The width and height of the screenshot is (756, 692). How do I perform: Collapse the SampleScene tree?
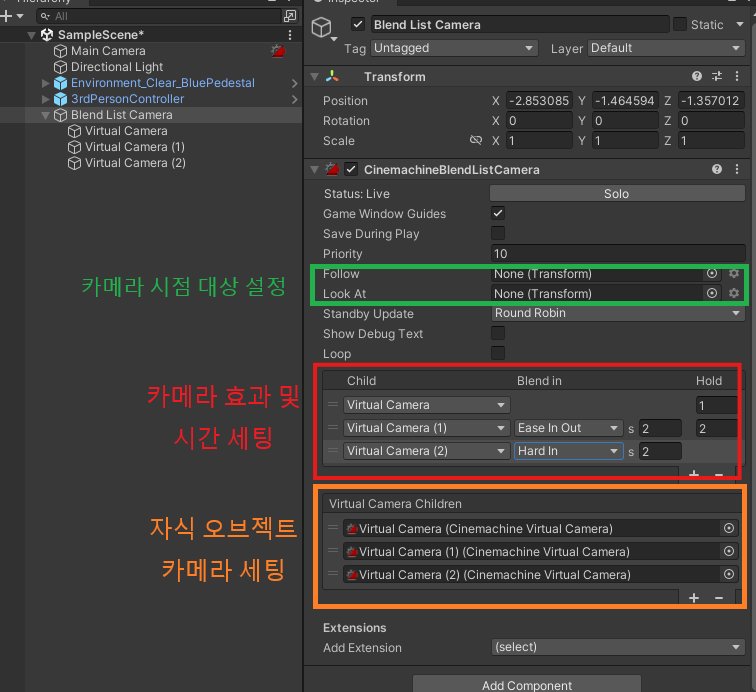pyautogui.click(x=31, y=35)
